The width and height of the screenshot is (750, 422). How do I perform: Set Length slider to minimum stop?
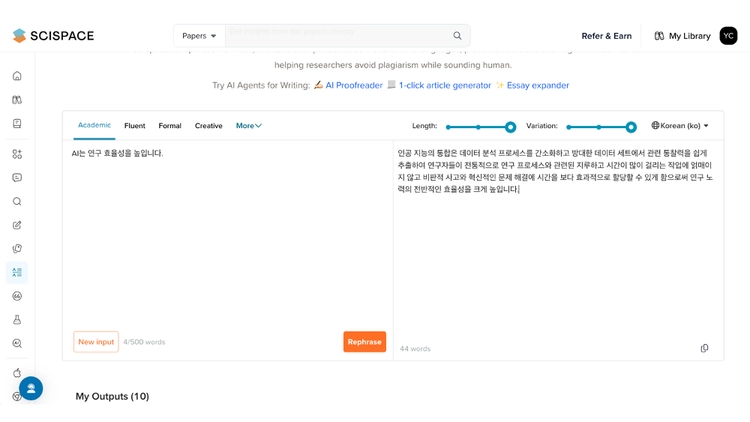[448, 127]
